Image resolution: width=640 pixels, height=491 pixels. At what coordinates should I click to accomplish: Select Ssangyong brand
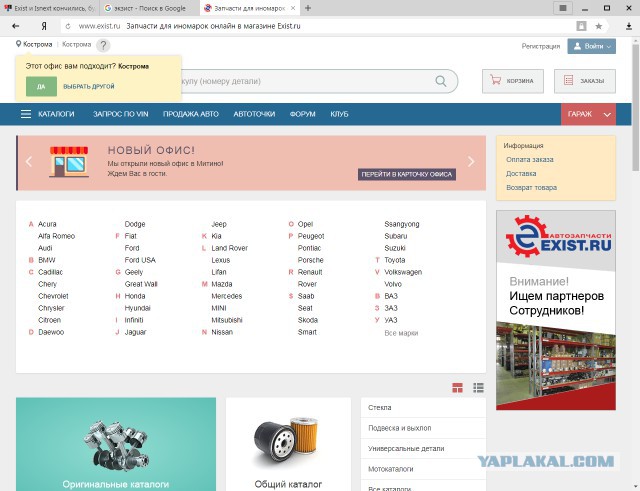402,224
